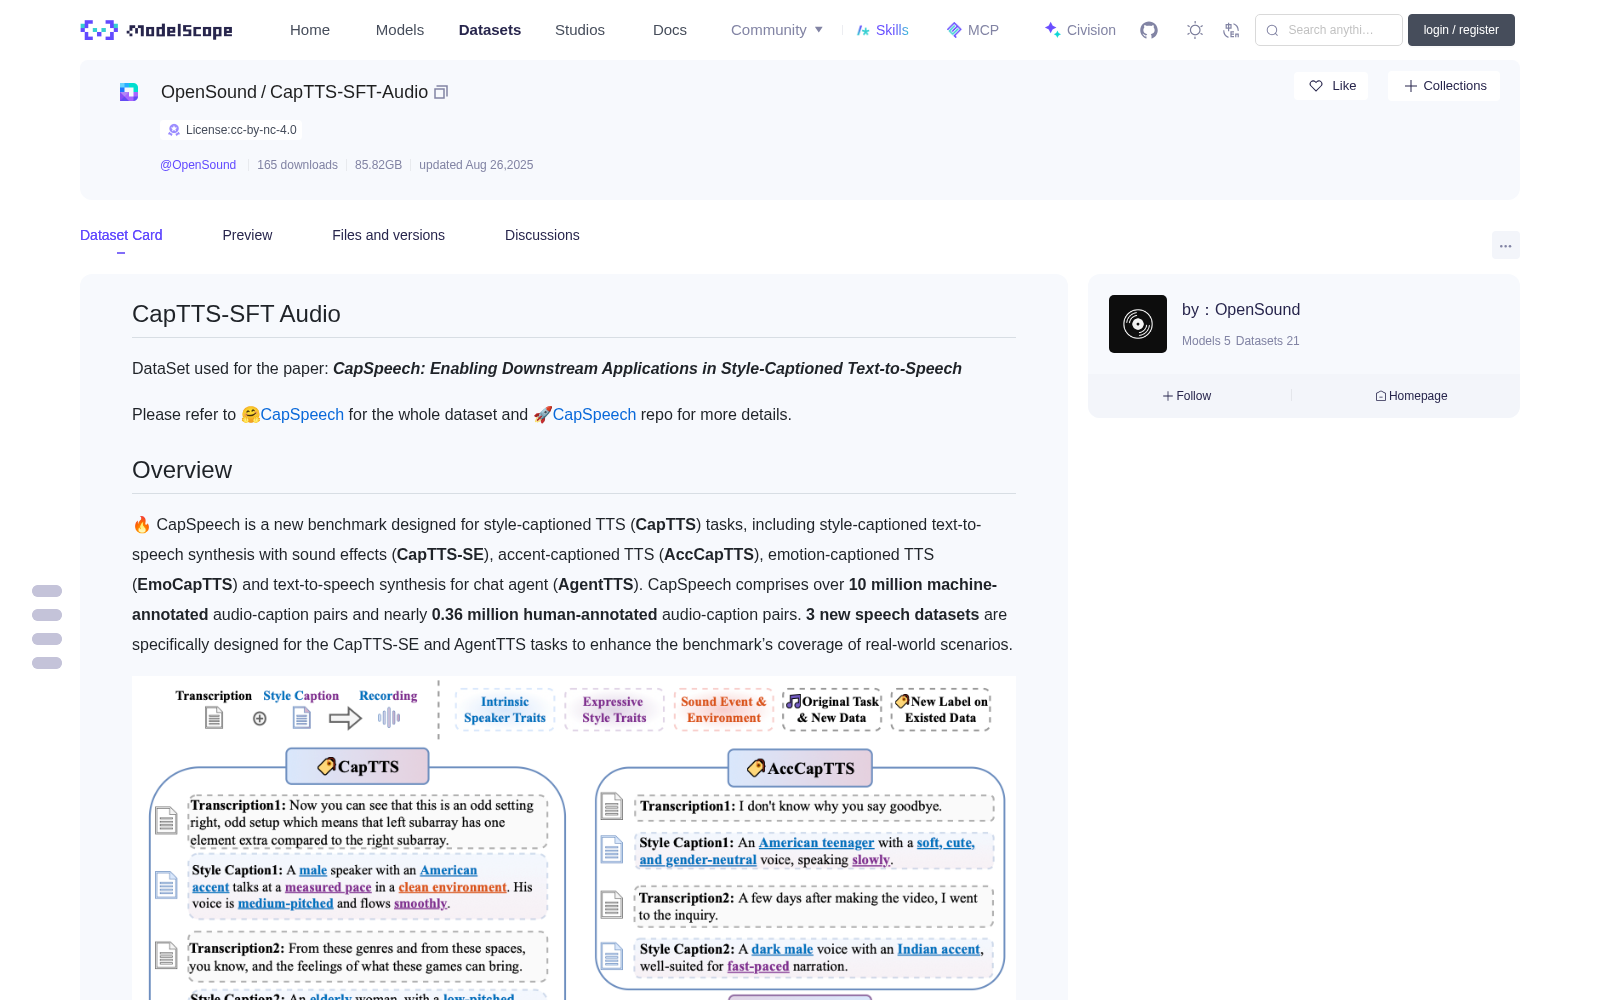The height and width of the screenshot is (1000, 1600).
Task: Open the three-dot more options menu
Action: [x=1506, y=245]
